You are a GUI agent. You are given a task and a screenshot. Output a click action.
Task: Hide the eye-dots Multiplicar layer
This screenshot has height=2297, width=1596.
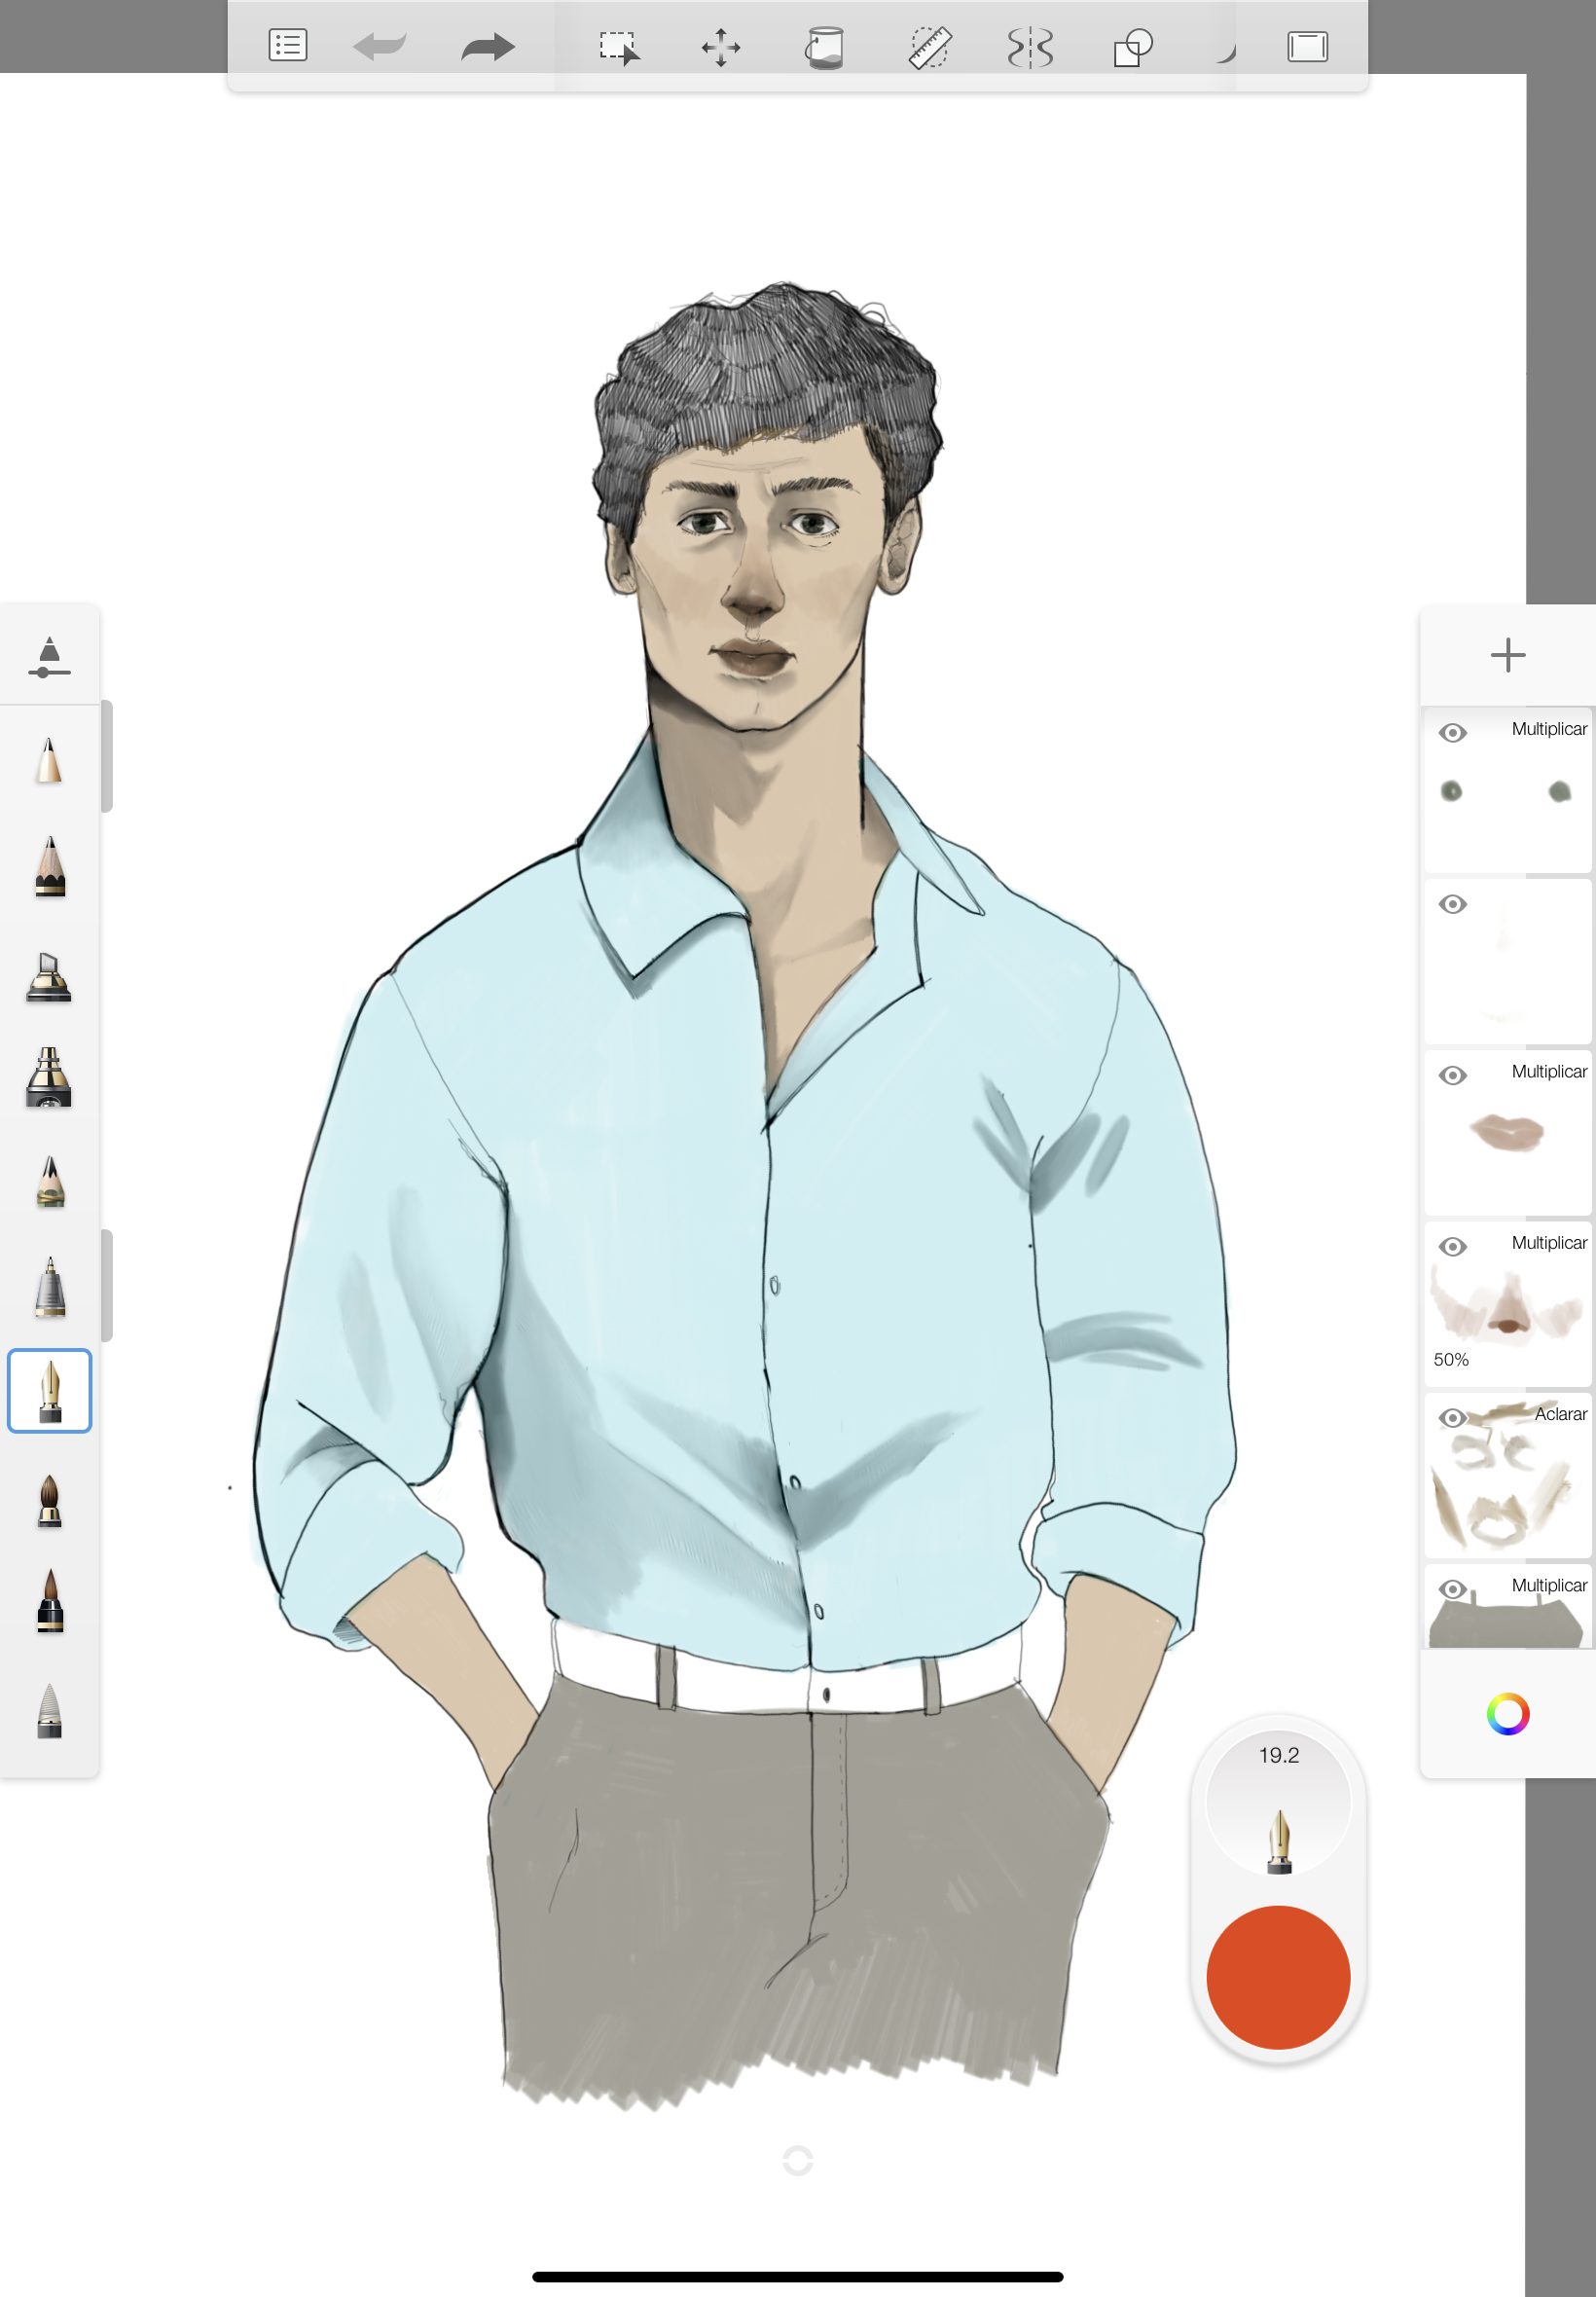pyautogui.click(x=1453, y=733)
